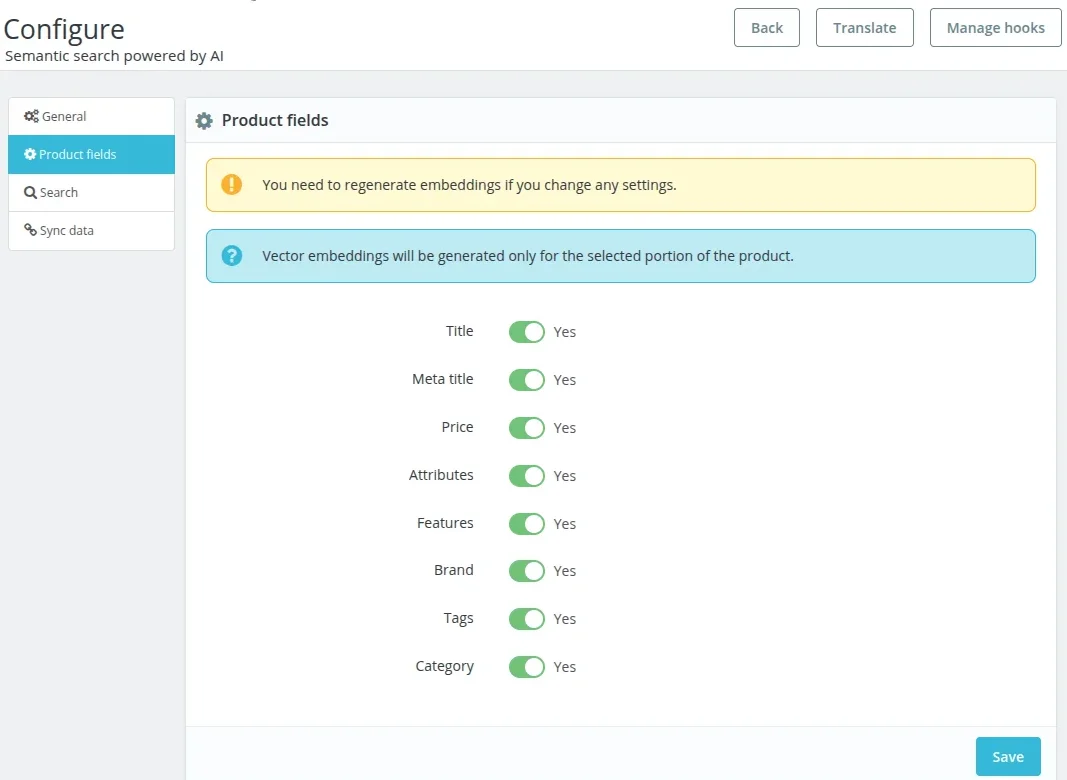Turn off the Brand toggle

526,571
